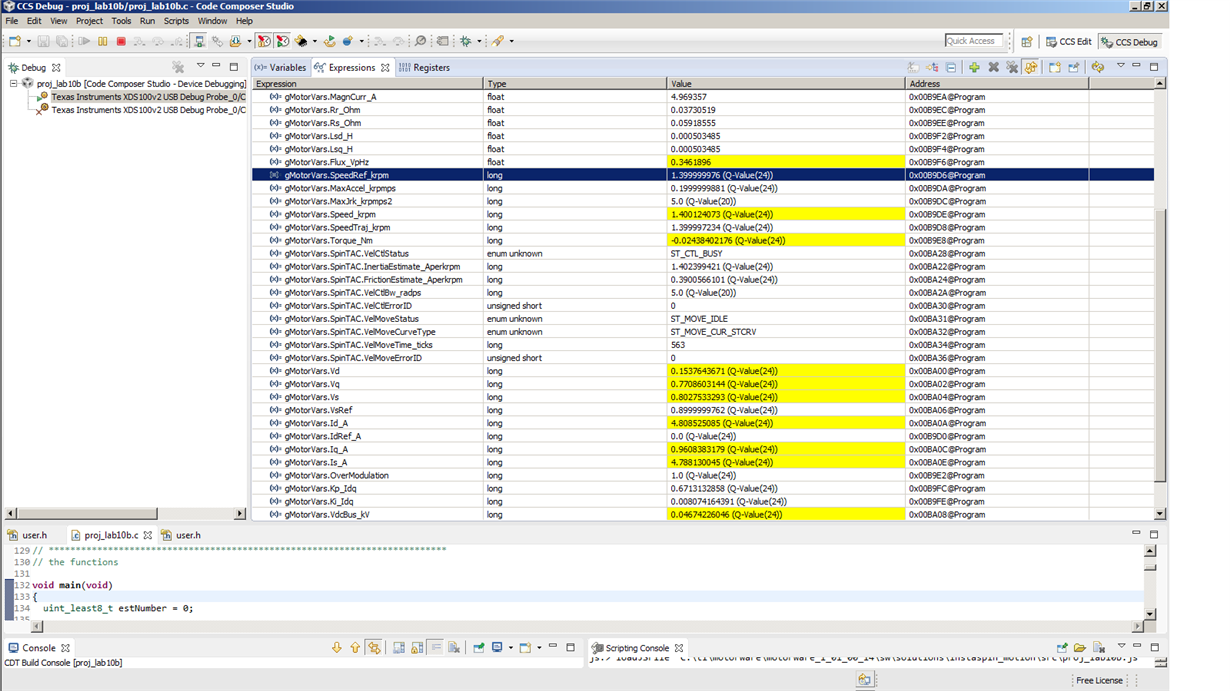
Task: Suspend the running program with the pause icon
Action: coord(103,41)
